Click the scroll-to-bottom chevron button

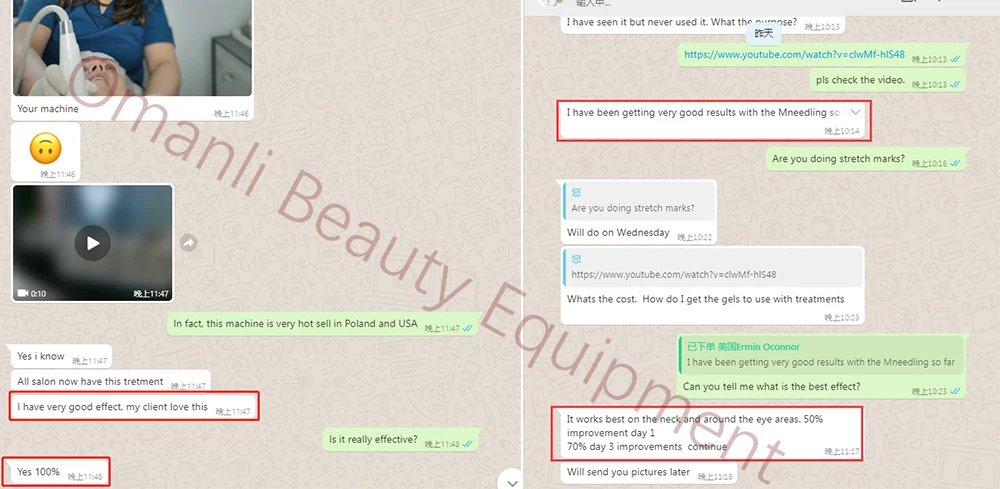click(512, 483)
